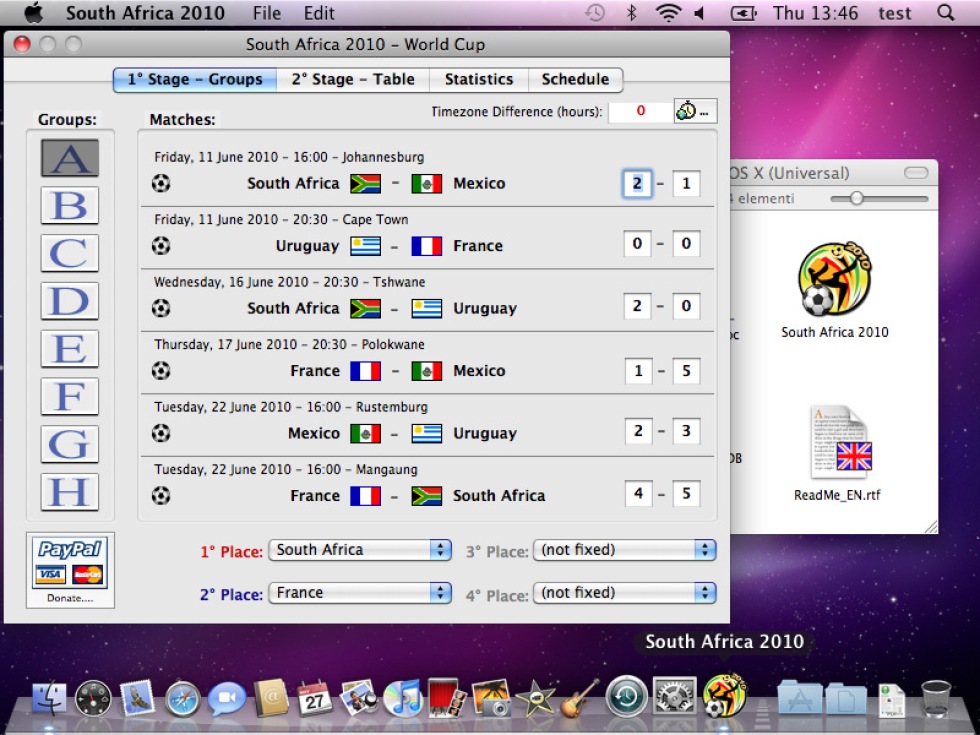
Task: Expand the 3° Place (not fixed) dropdown
Action: click(x=624, y=550)
